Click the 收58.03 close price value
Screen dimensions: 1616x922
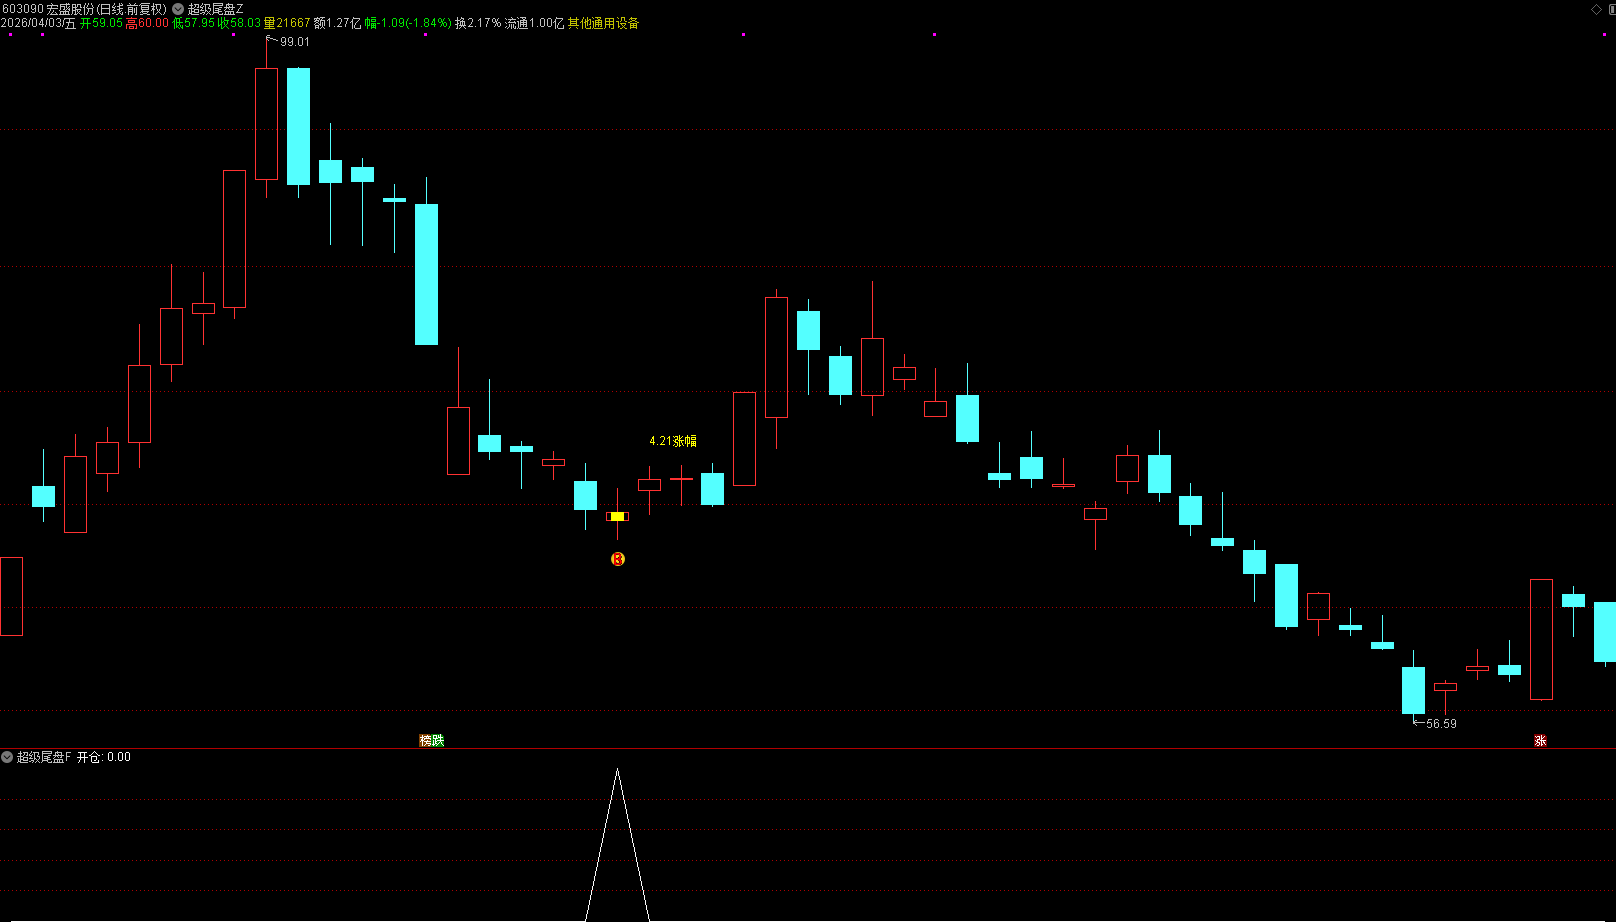[239, 23]
